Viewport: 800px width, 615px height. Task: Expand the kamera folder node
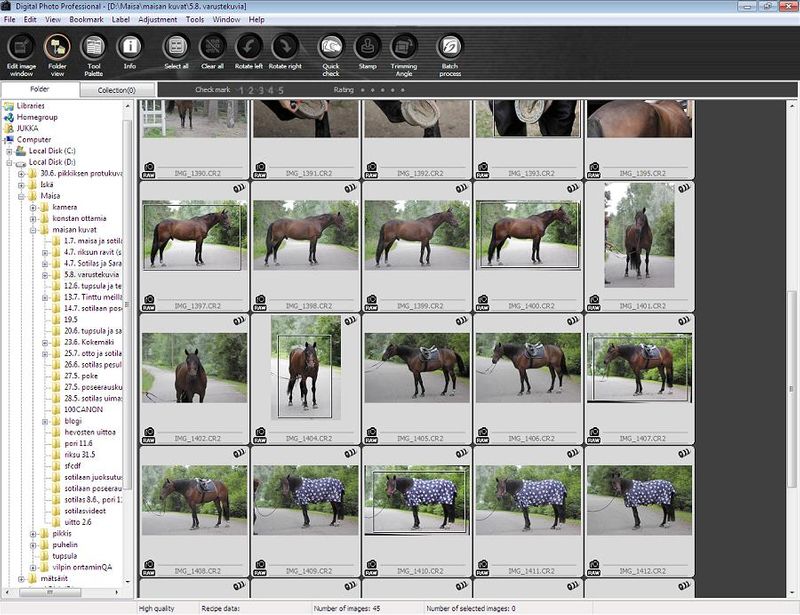[x=33, y=208]
